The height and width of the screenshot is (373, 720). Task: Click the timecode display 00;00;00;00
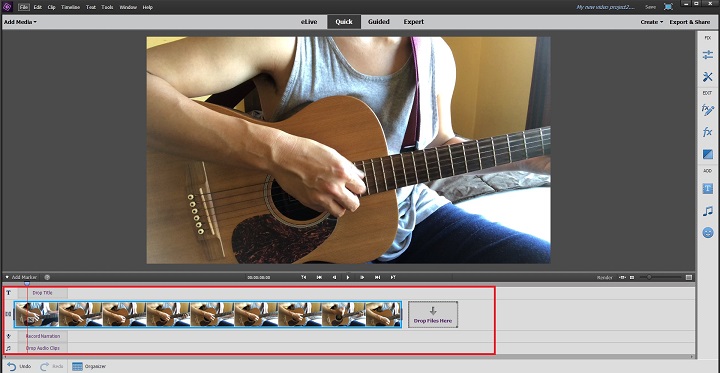[x=259, y=277]
